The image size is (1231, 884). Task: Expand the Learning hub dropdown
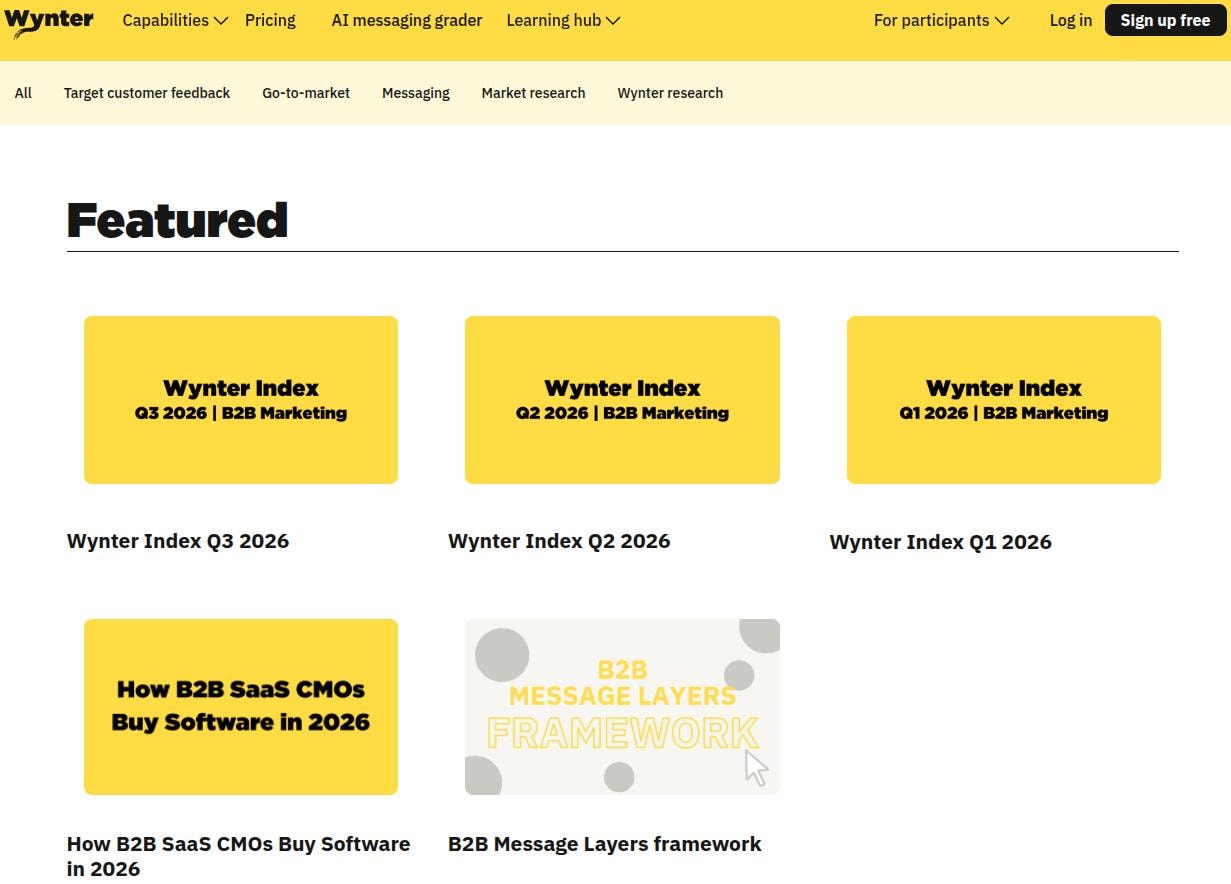click(x=563, y=20)
